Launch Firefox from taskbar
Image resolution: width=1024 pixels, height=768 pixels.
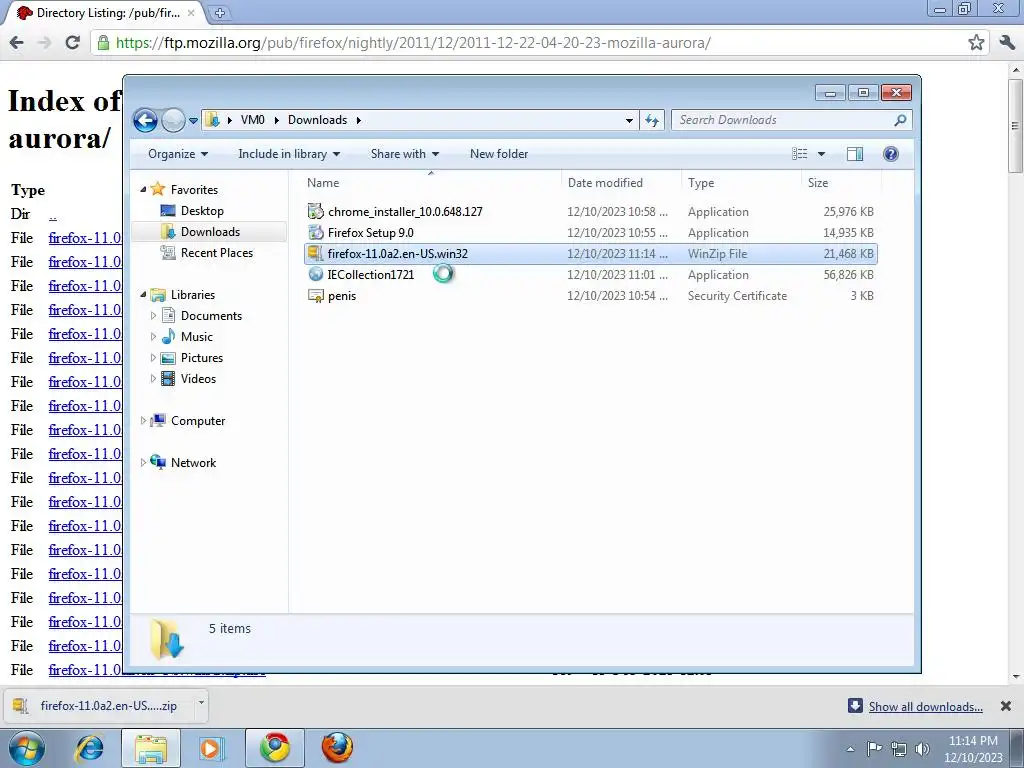337,748
